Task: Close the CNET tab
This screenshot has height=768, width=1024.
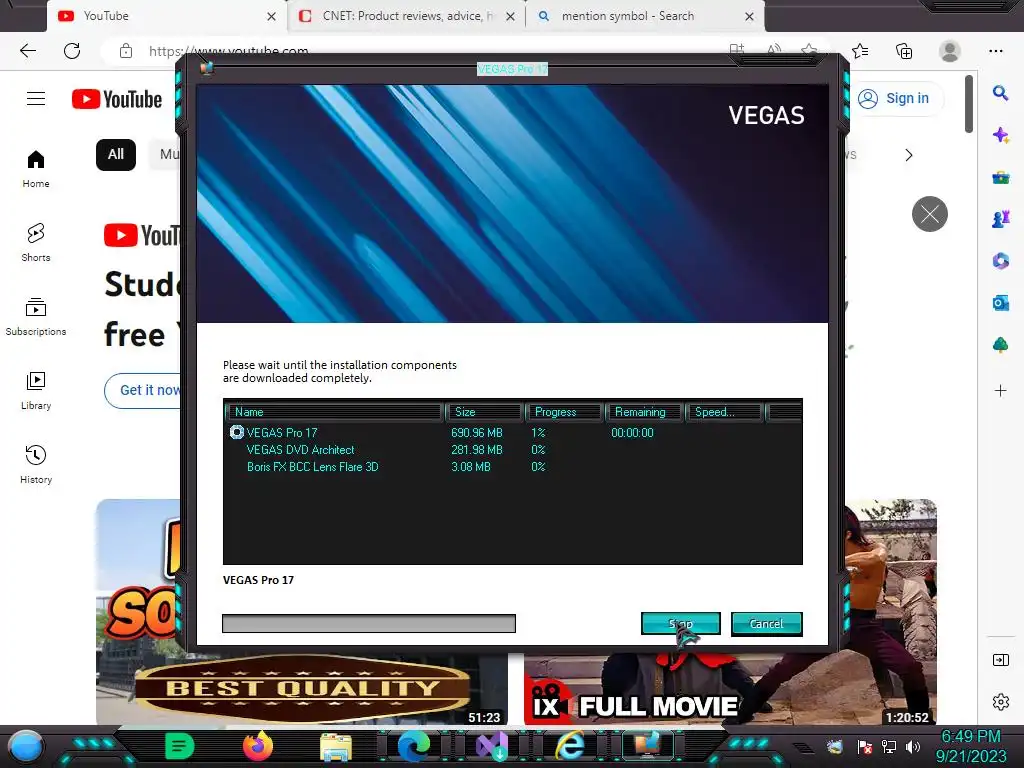Action: pos(511,16)
